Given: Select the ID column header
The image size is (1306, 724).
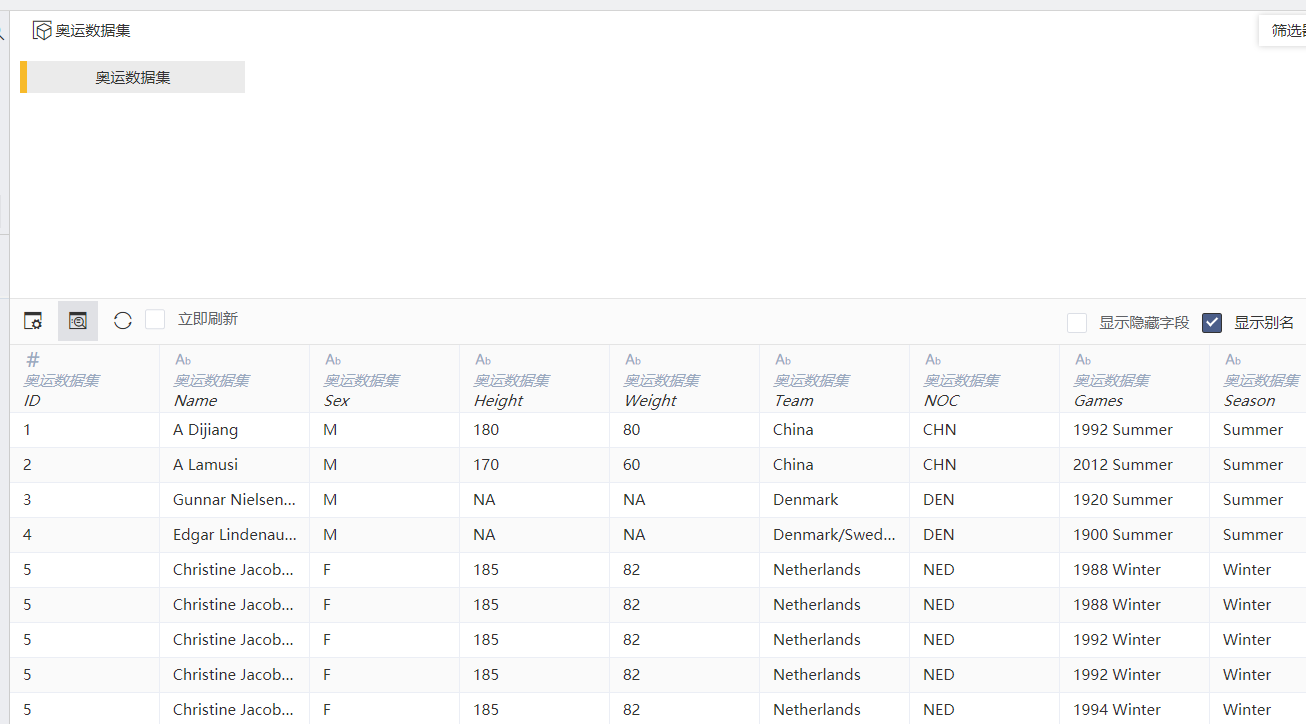Looking at the screenshot, I should click(x=85, y=379).
